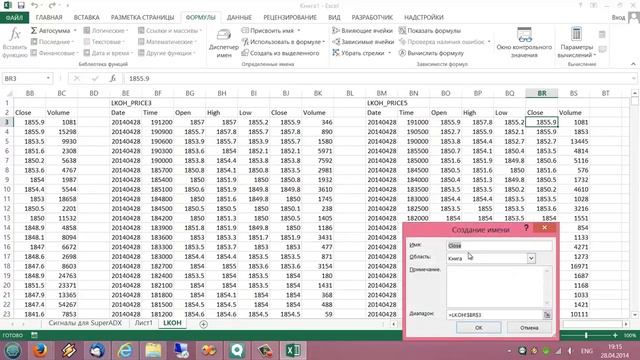This screenshot has width=640, height=360.
Task: Click OK in the create name dialog
Action: (478, 327)
